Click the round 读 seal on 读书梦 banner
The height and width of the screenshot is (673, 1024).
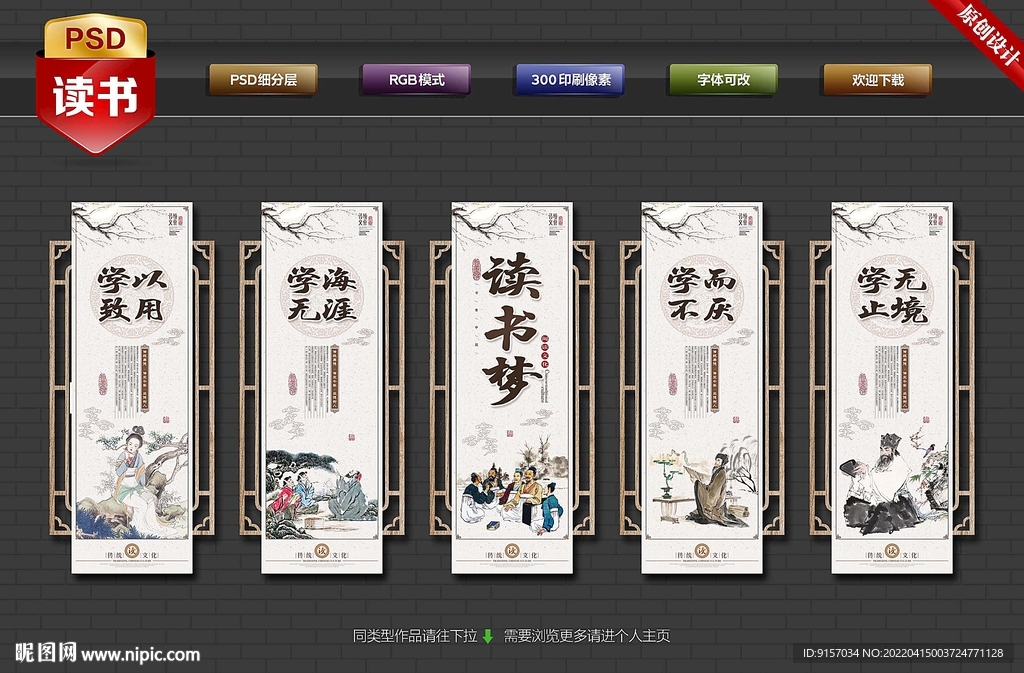click(512, 552)
